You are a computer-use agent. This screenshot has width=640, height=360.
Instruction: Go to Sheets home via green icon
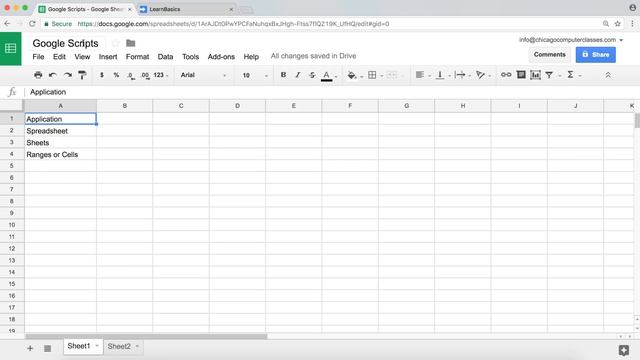click(x=11, y=49)
